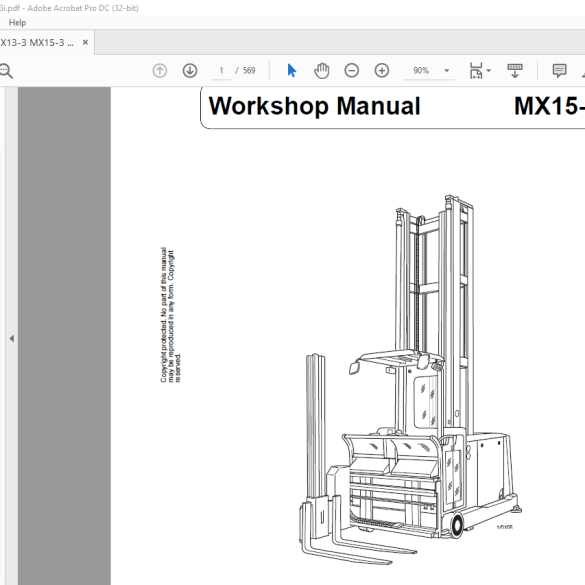
Task: Click the fit page width icon
Action: 476,71
